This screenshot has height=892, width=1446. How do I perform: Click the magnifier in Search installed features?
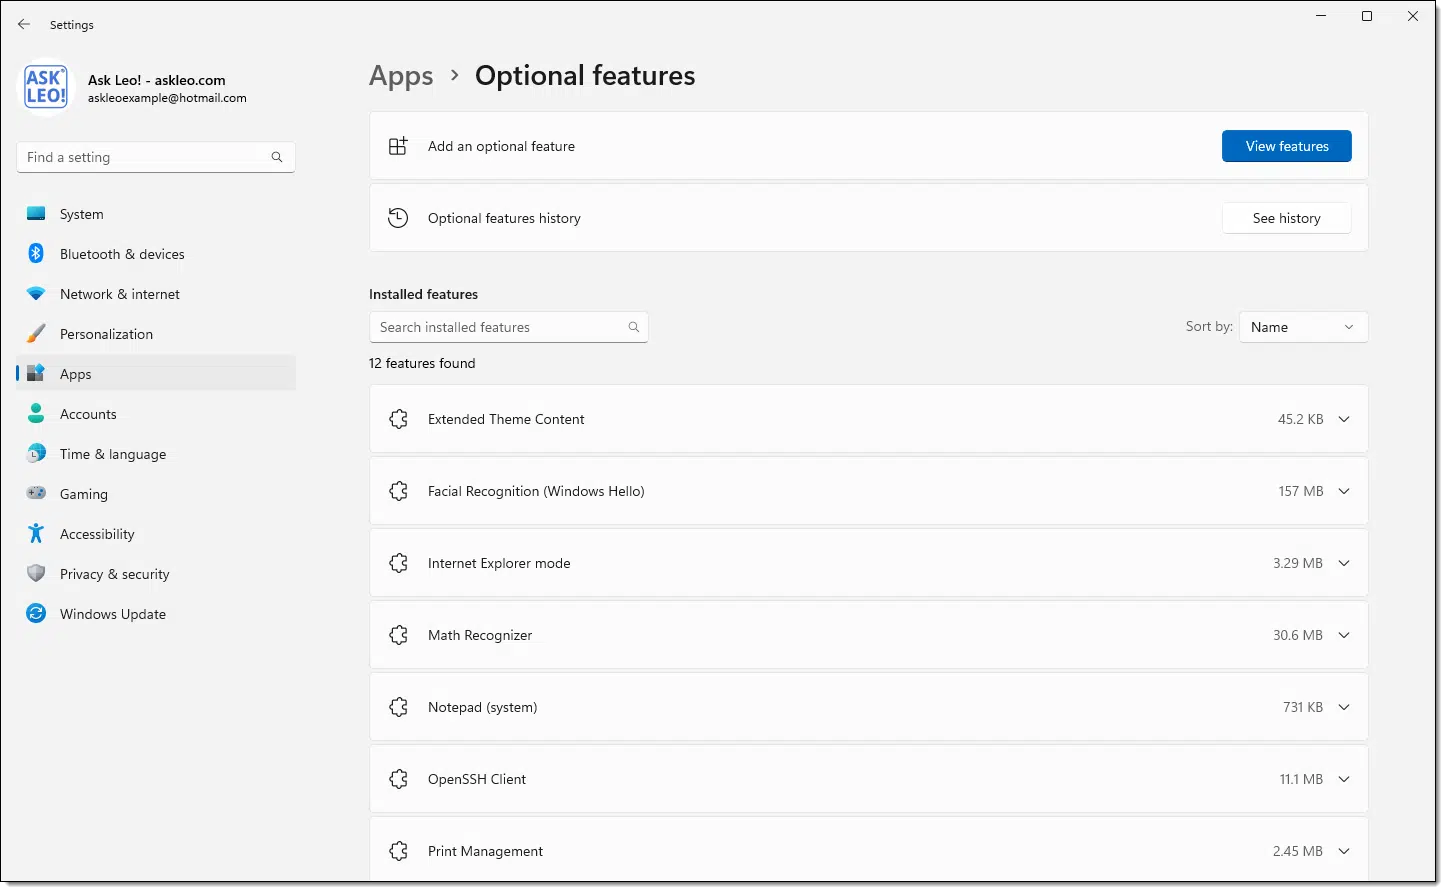click(x=634, y=327)
